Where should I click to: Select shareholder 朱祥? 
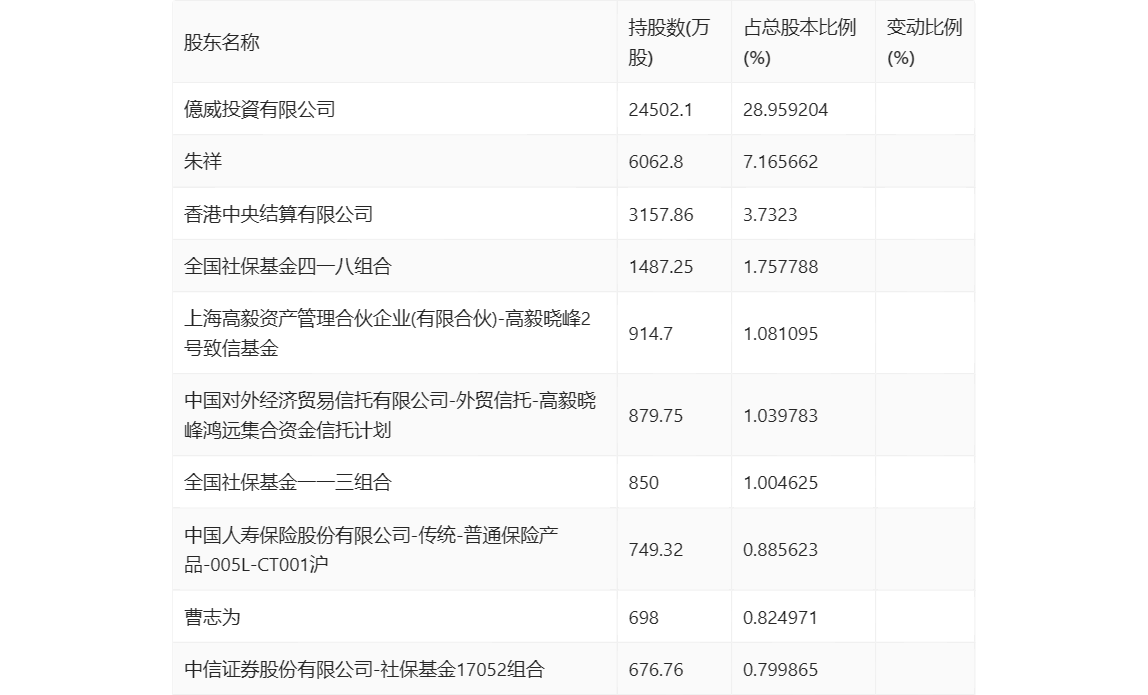[203, 162]
